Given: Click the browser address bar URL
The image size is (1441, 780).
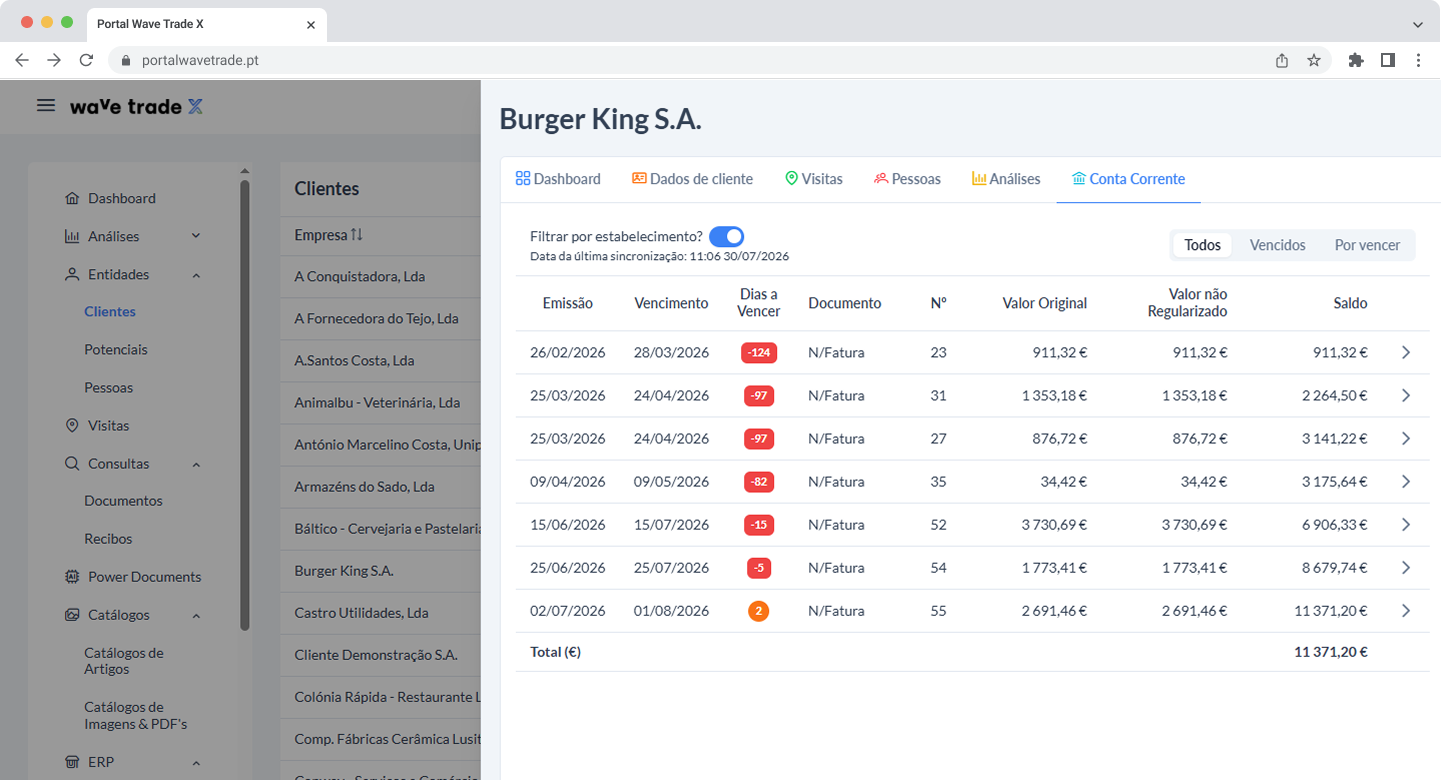Looking at the screenshot, I should pos(200,60).
